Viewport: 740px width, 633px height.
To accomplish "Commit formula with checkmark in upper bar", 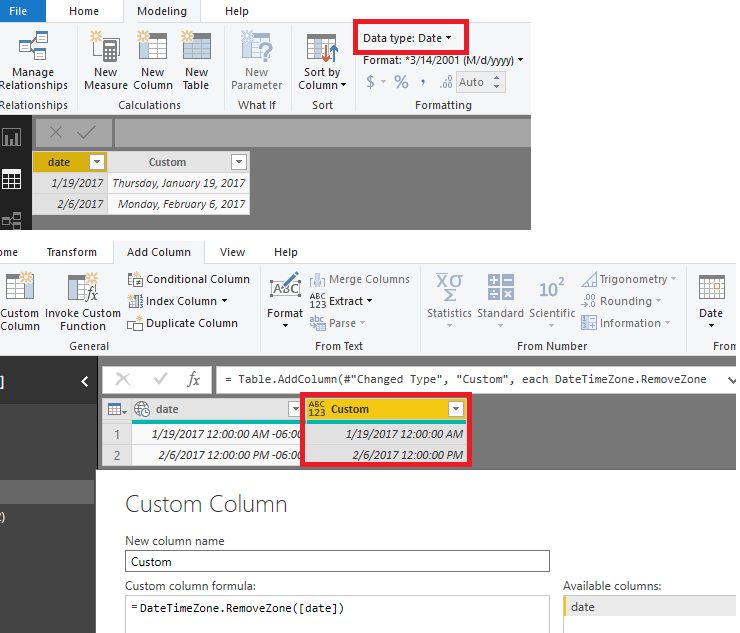I will point(86,132).
